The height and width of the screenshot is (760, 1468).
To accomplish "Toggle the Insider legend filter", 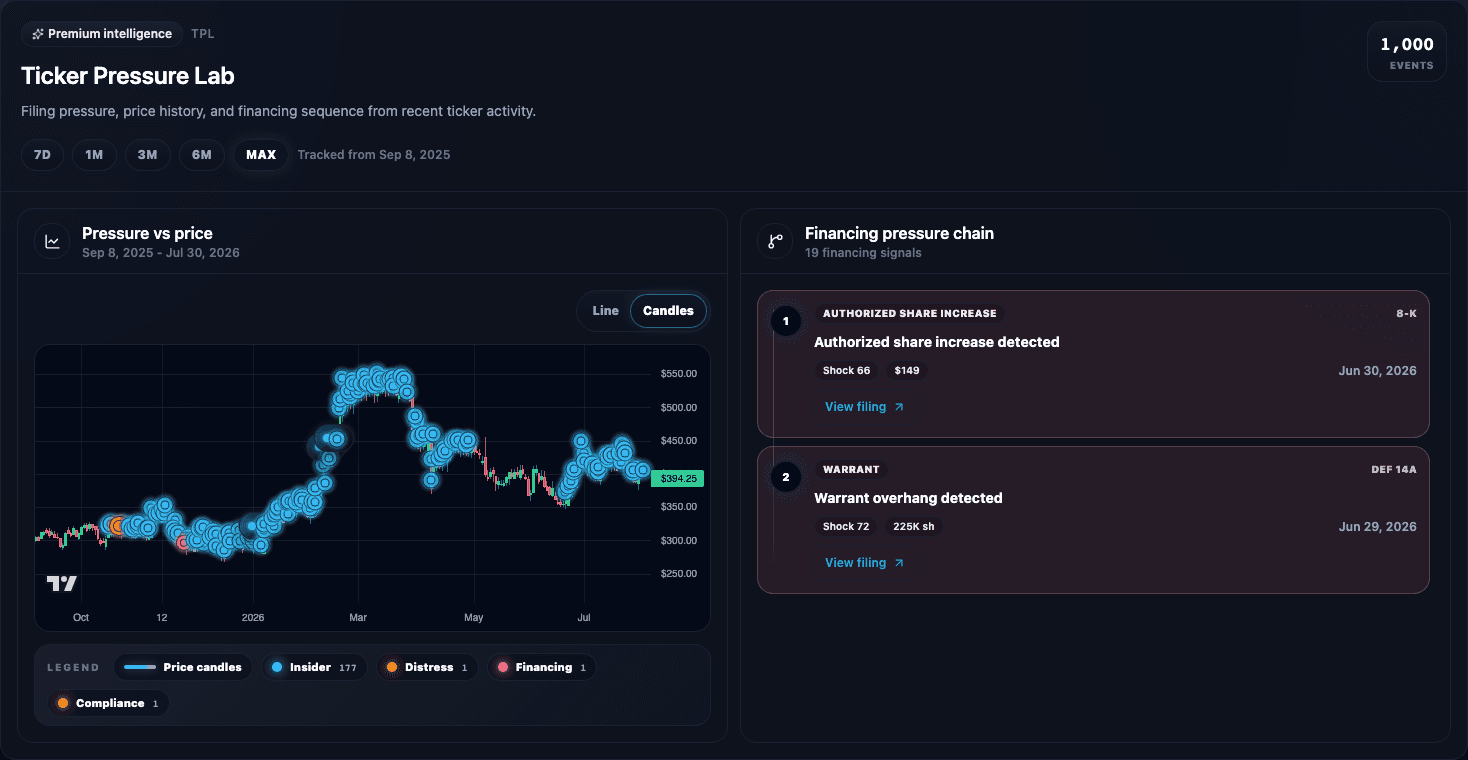I will [315, 667].
